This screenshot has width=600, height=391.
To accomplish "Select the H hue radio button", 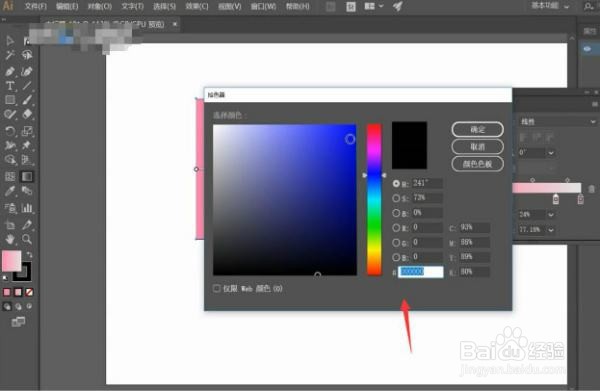I will [x=396, y=184].
